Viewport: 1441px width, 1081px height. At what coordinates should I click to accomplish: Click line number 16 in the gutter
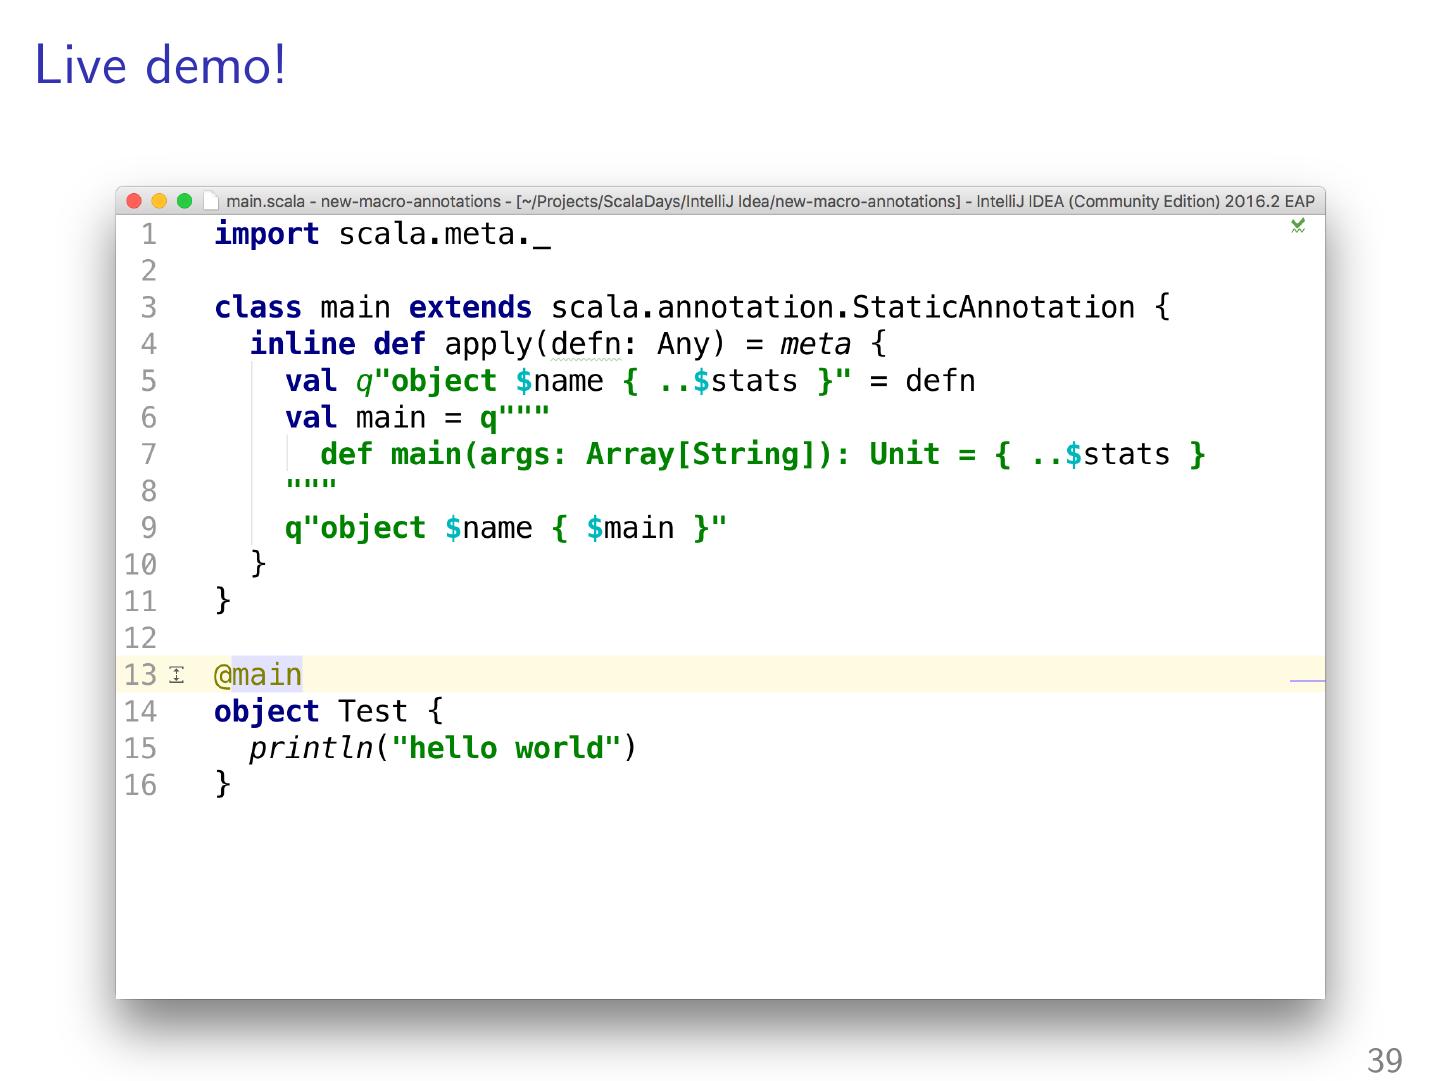140,785
